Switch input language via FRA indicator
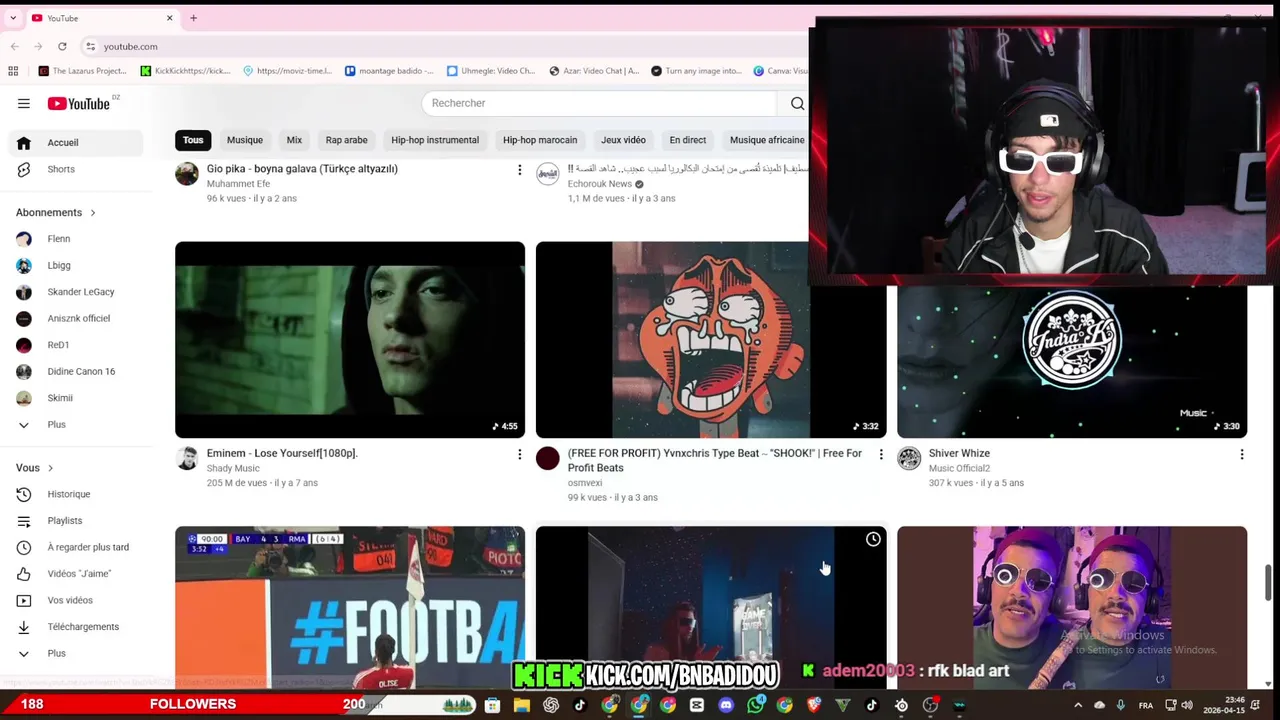The image size is (1280, 720). (x=1146, y=705)
